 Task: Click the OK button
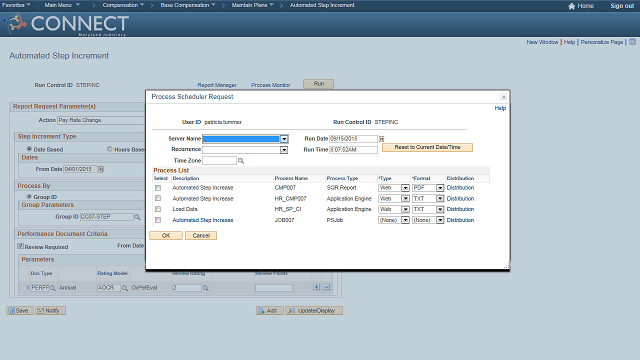click(x=166, y=236)
